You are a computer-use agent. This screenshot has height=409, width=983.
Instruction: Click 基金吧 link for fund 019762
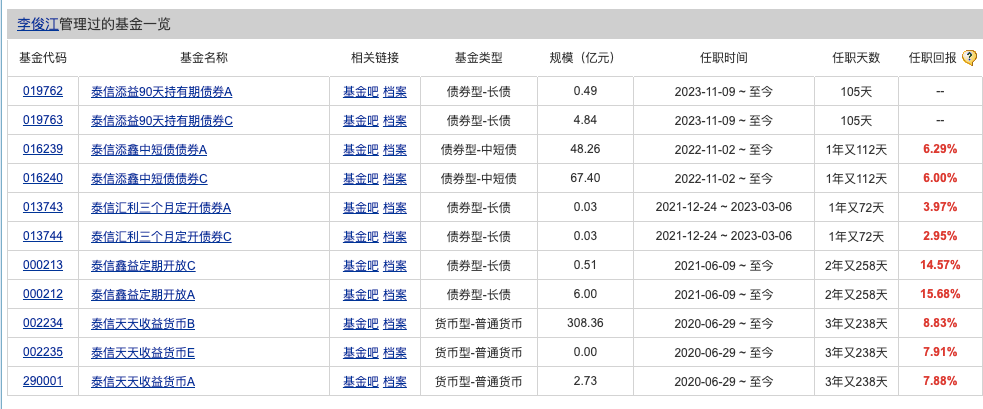pos(360,92)
